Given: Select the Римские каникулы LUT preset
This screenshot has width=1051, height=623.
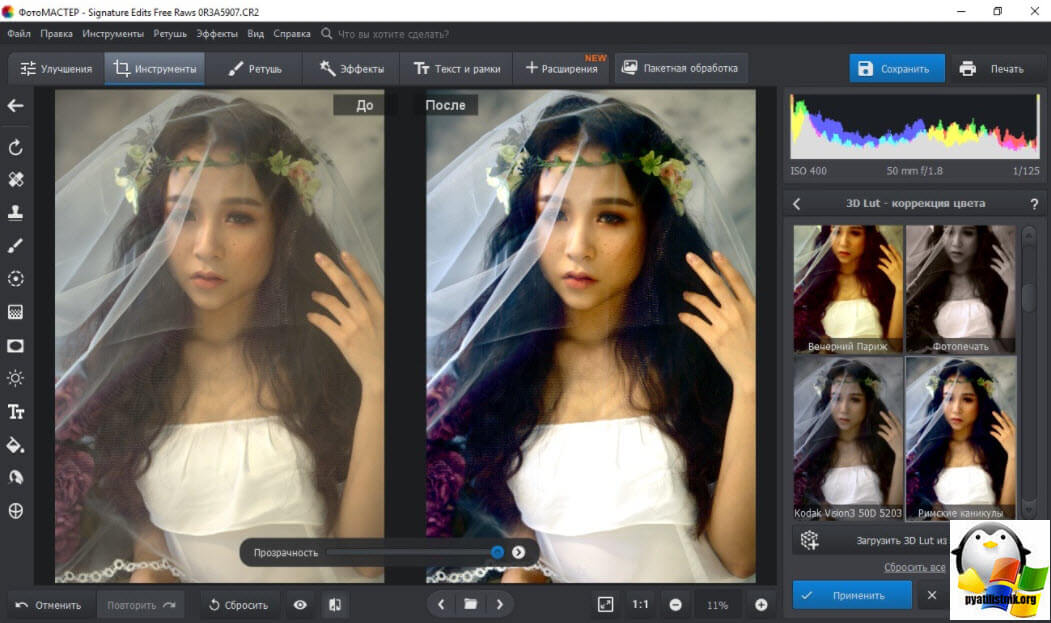Looking at the screenshot, I should [x=961, y=438].
